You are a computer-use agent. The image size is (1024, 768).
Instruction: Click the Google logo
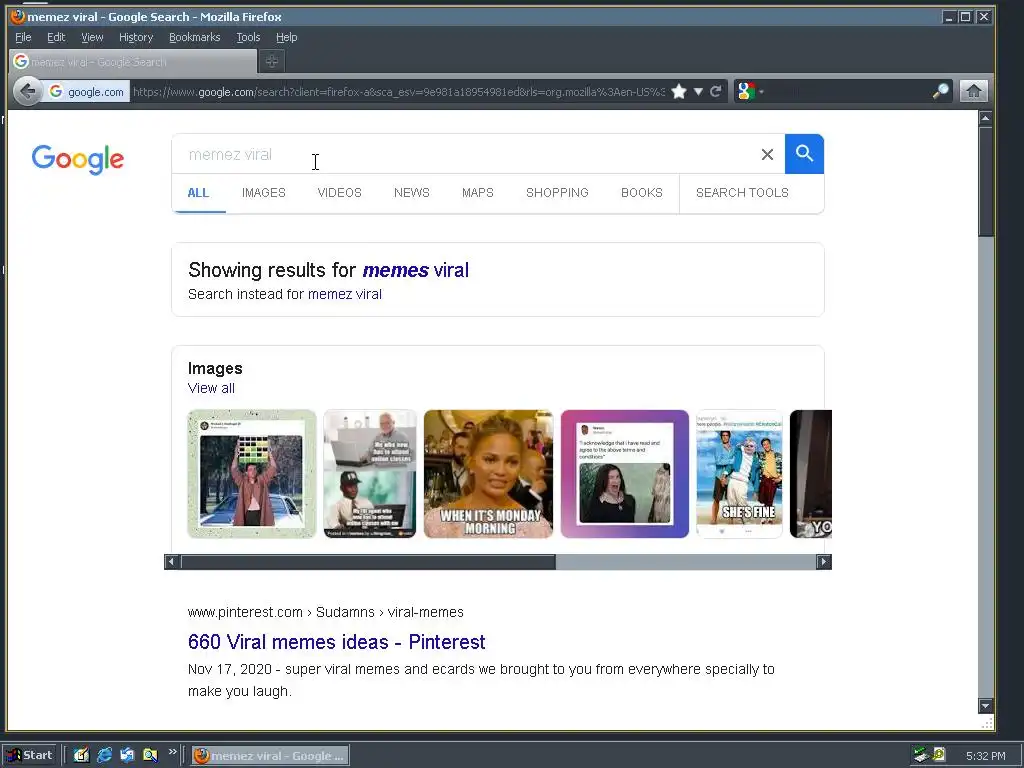[78, 159]
